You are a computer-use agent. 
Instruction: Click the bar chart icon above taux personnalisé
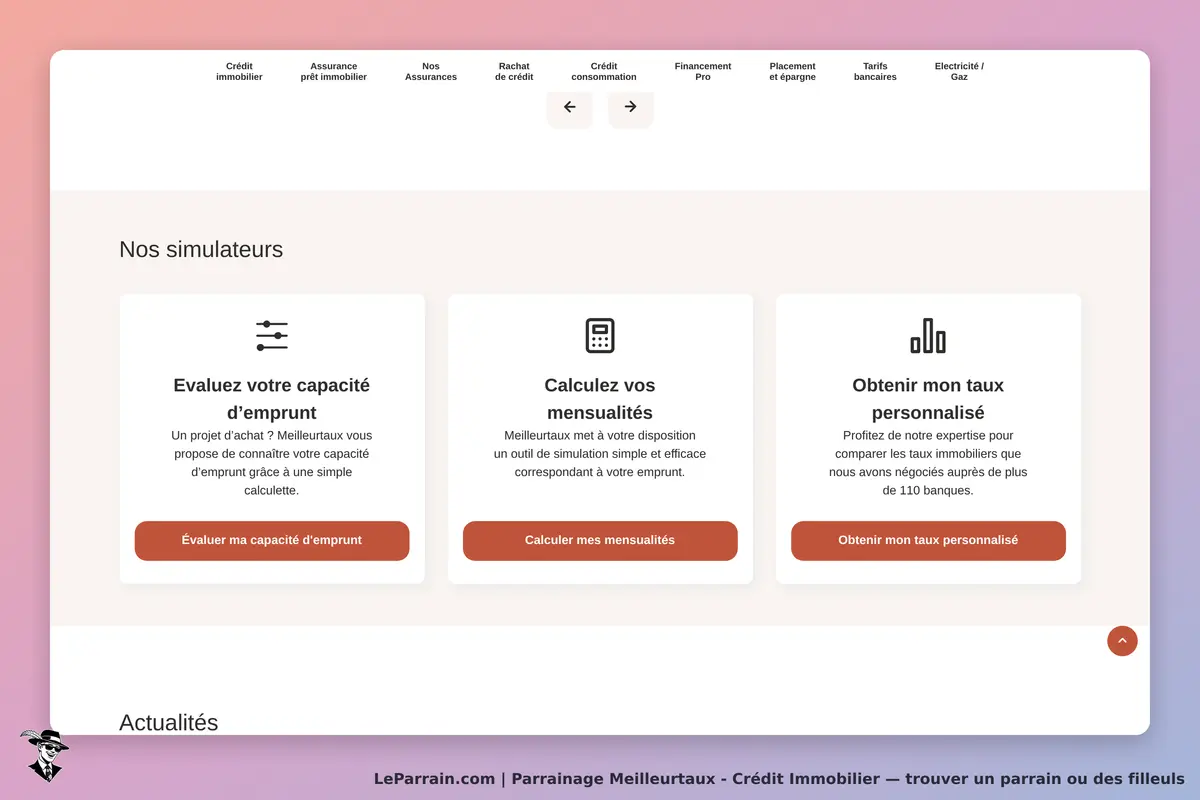(928, 336)
